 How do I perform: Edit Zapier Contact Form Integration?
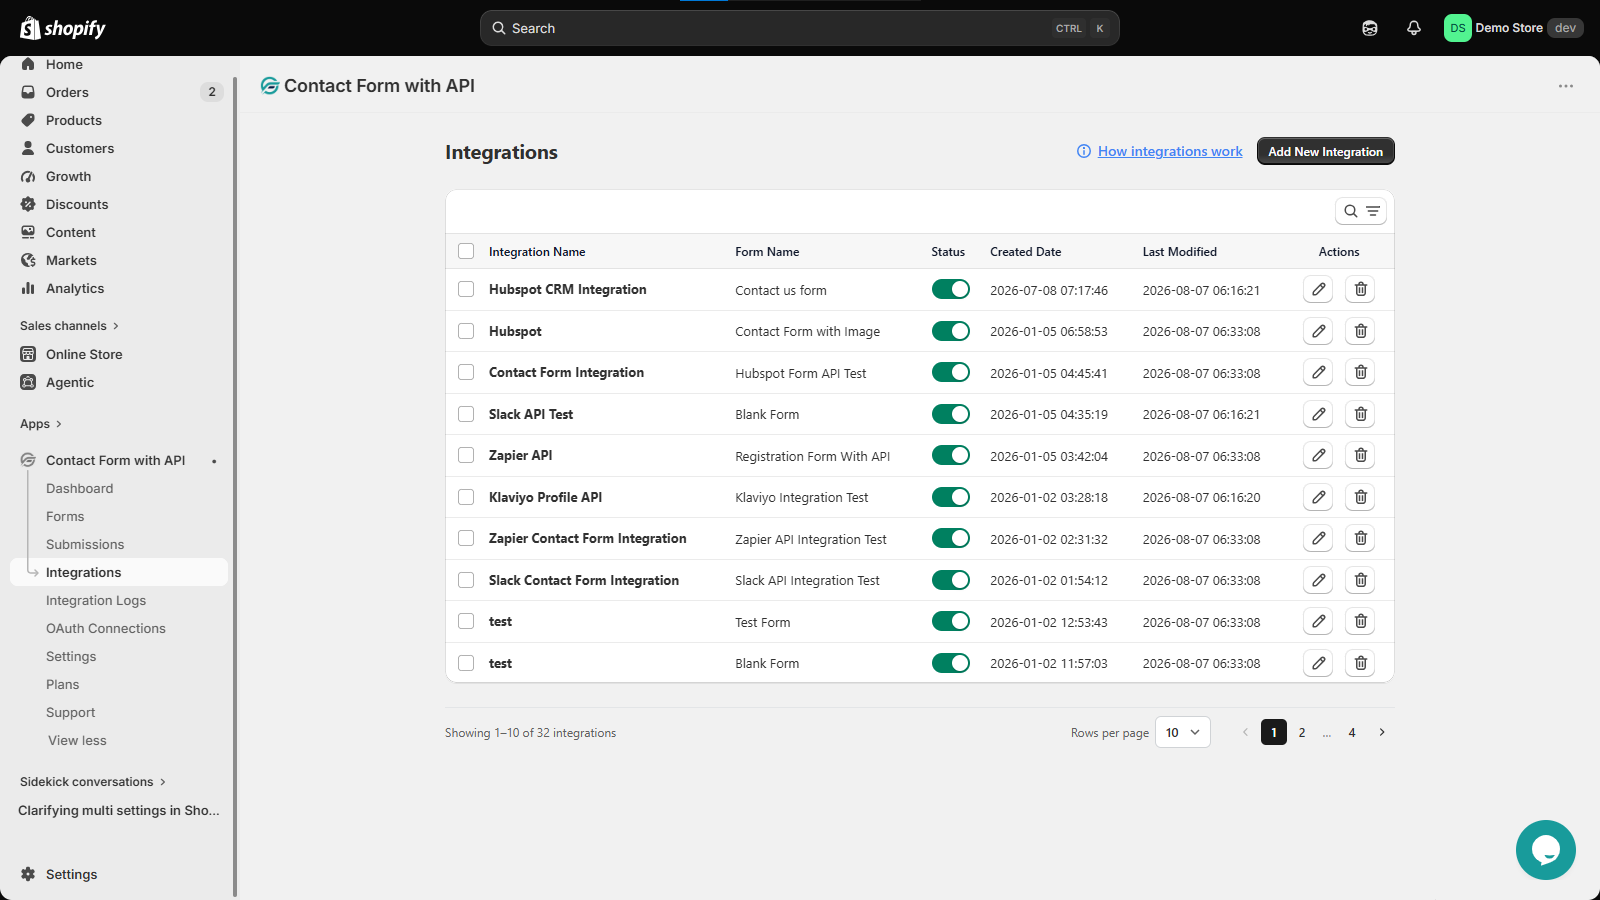click(1318, 539)
